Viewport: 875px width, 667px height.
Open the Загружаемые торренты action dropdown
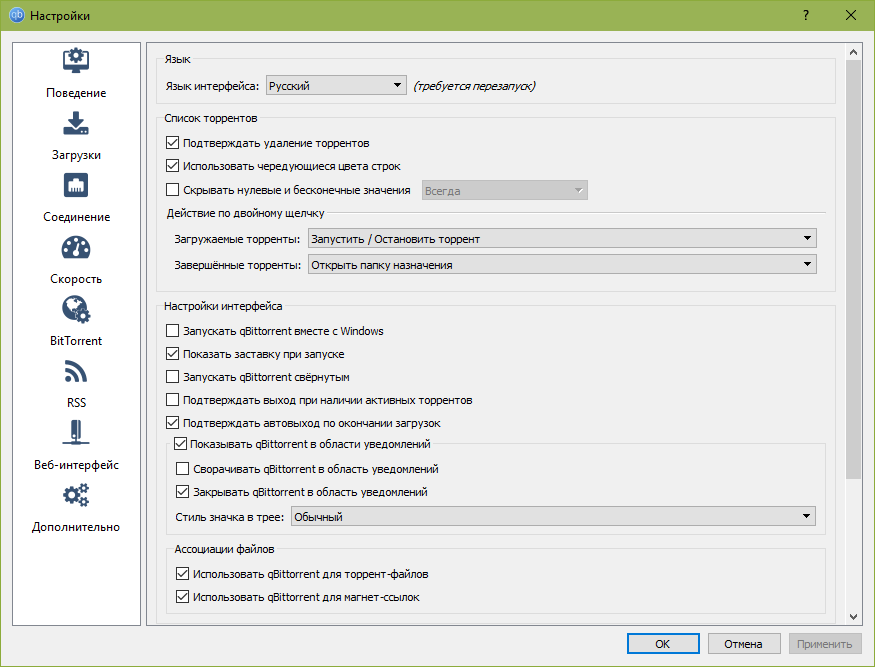[x=562, y=238]
